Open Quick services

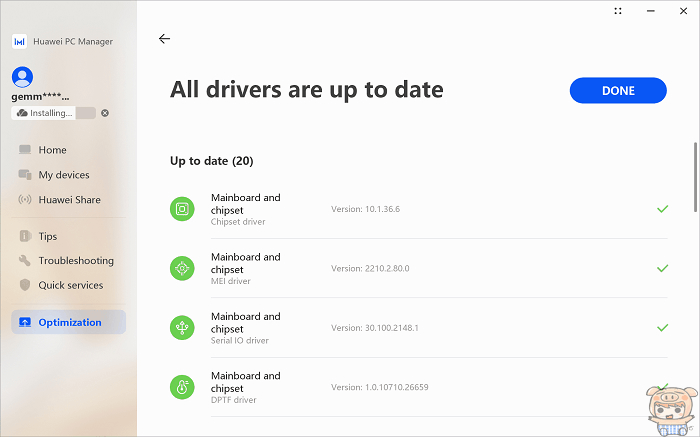pyautogui.click(x=70, y=285)
